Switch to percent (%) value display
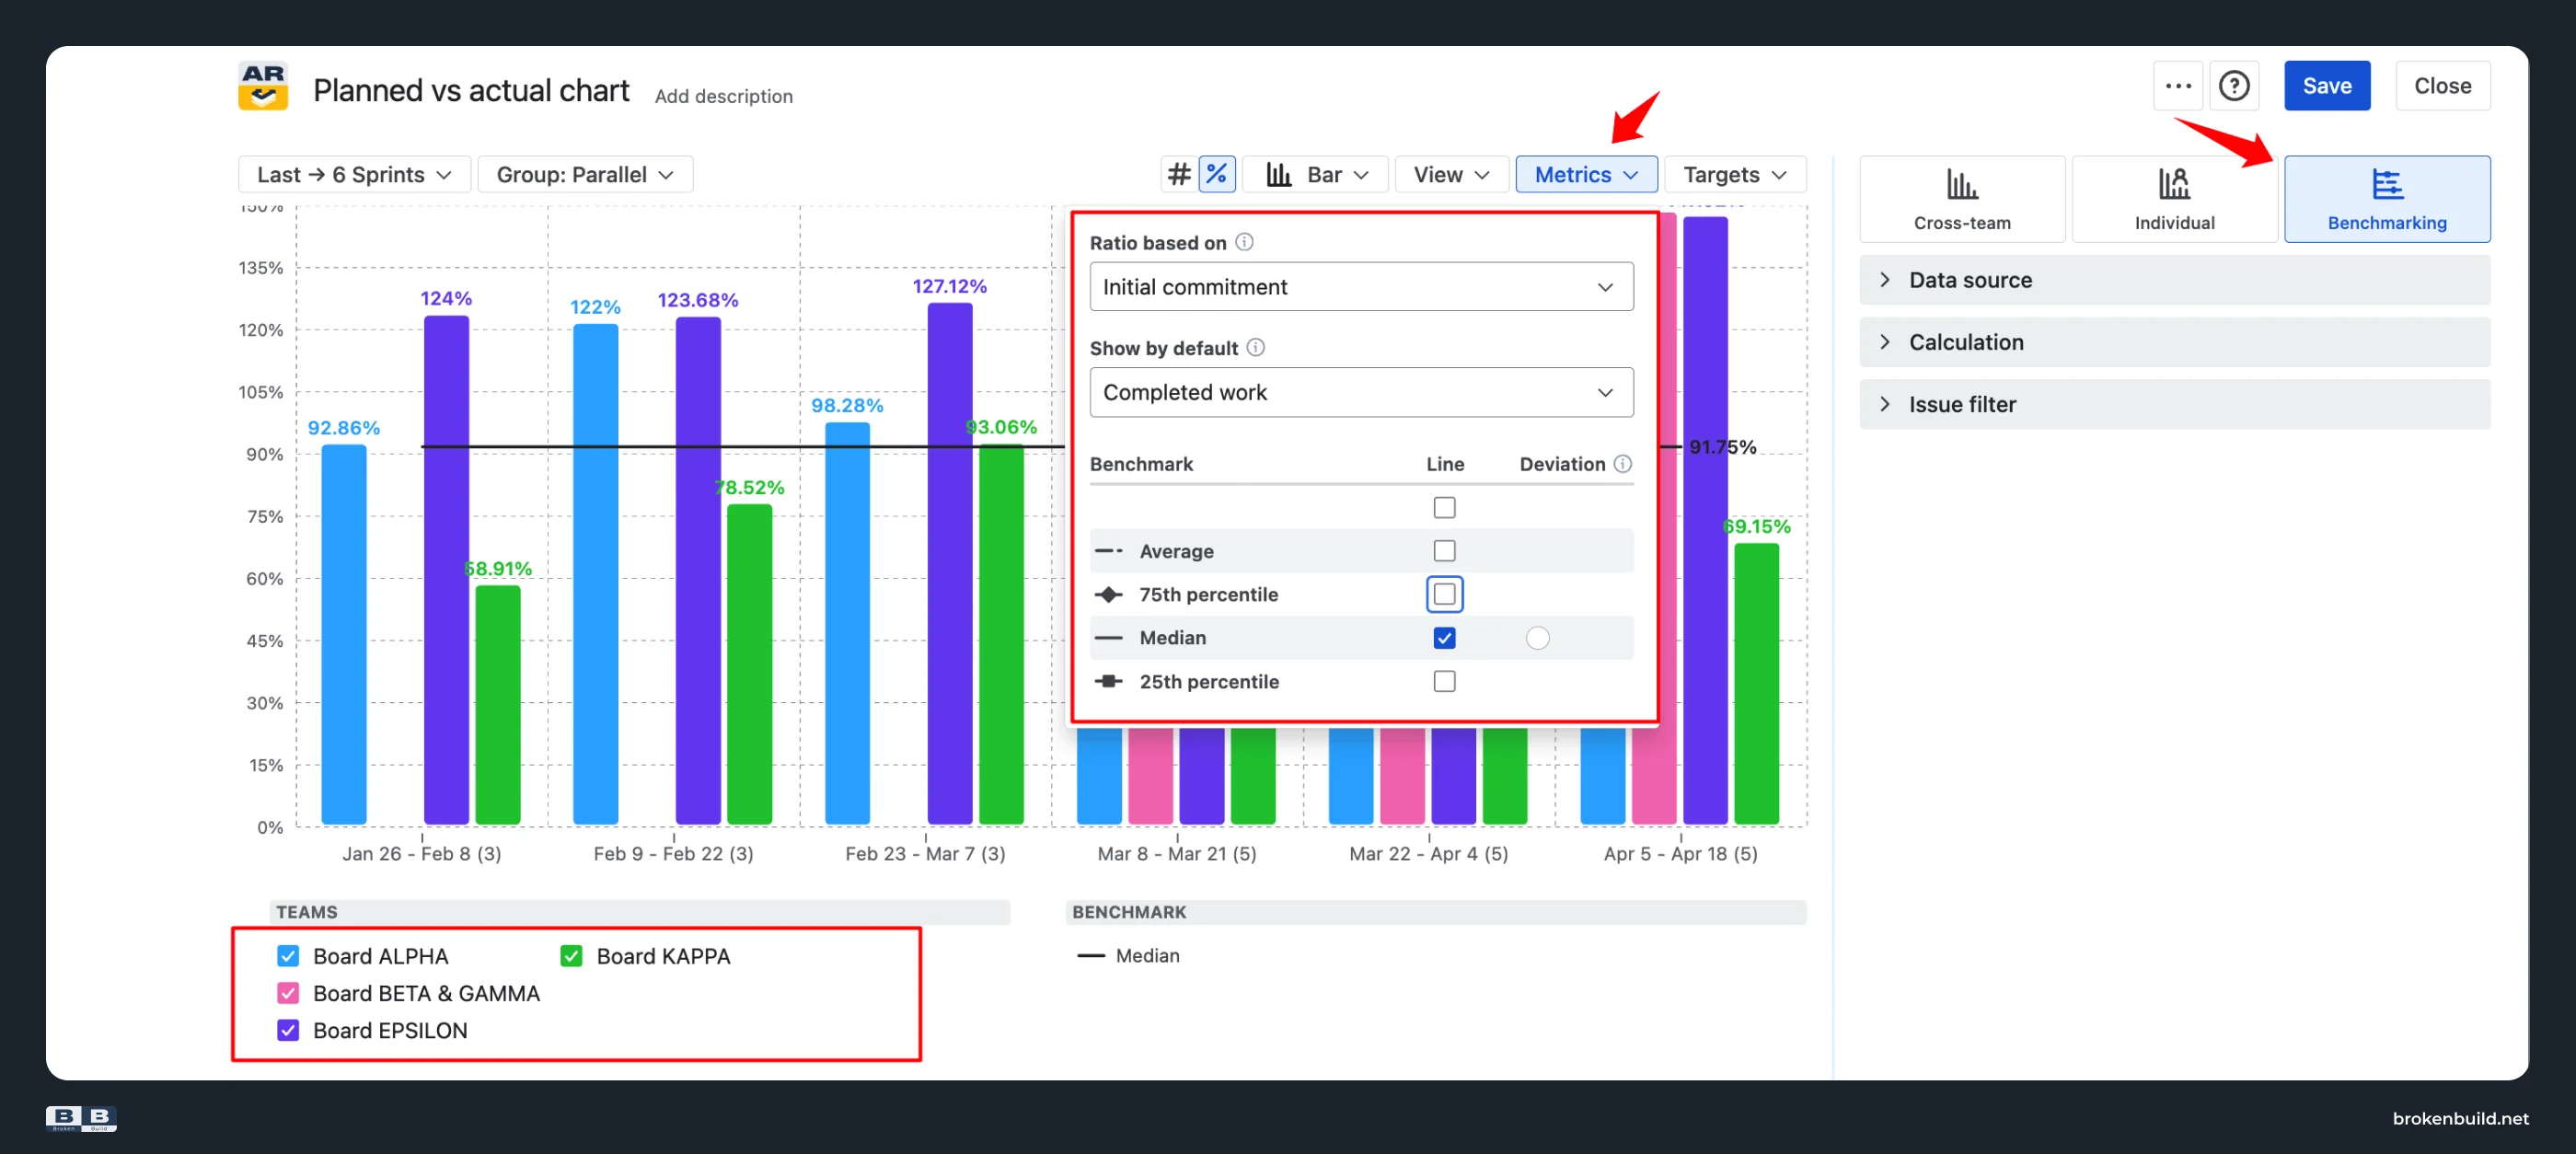The height and width of the screenshot is (1154, 2576). pyautogui.click(x=1216, y=174)
